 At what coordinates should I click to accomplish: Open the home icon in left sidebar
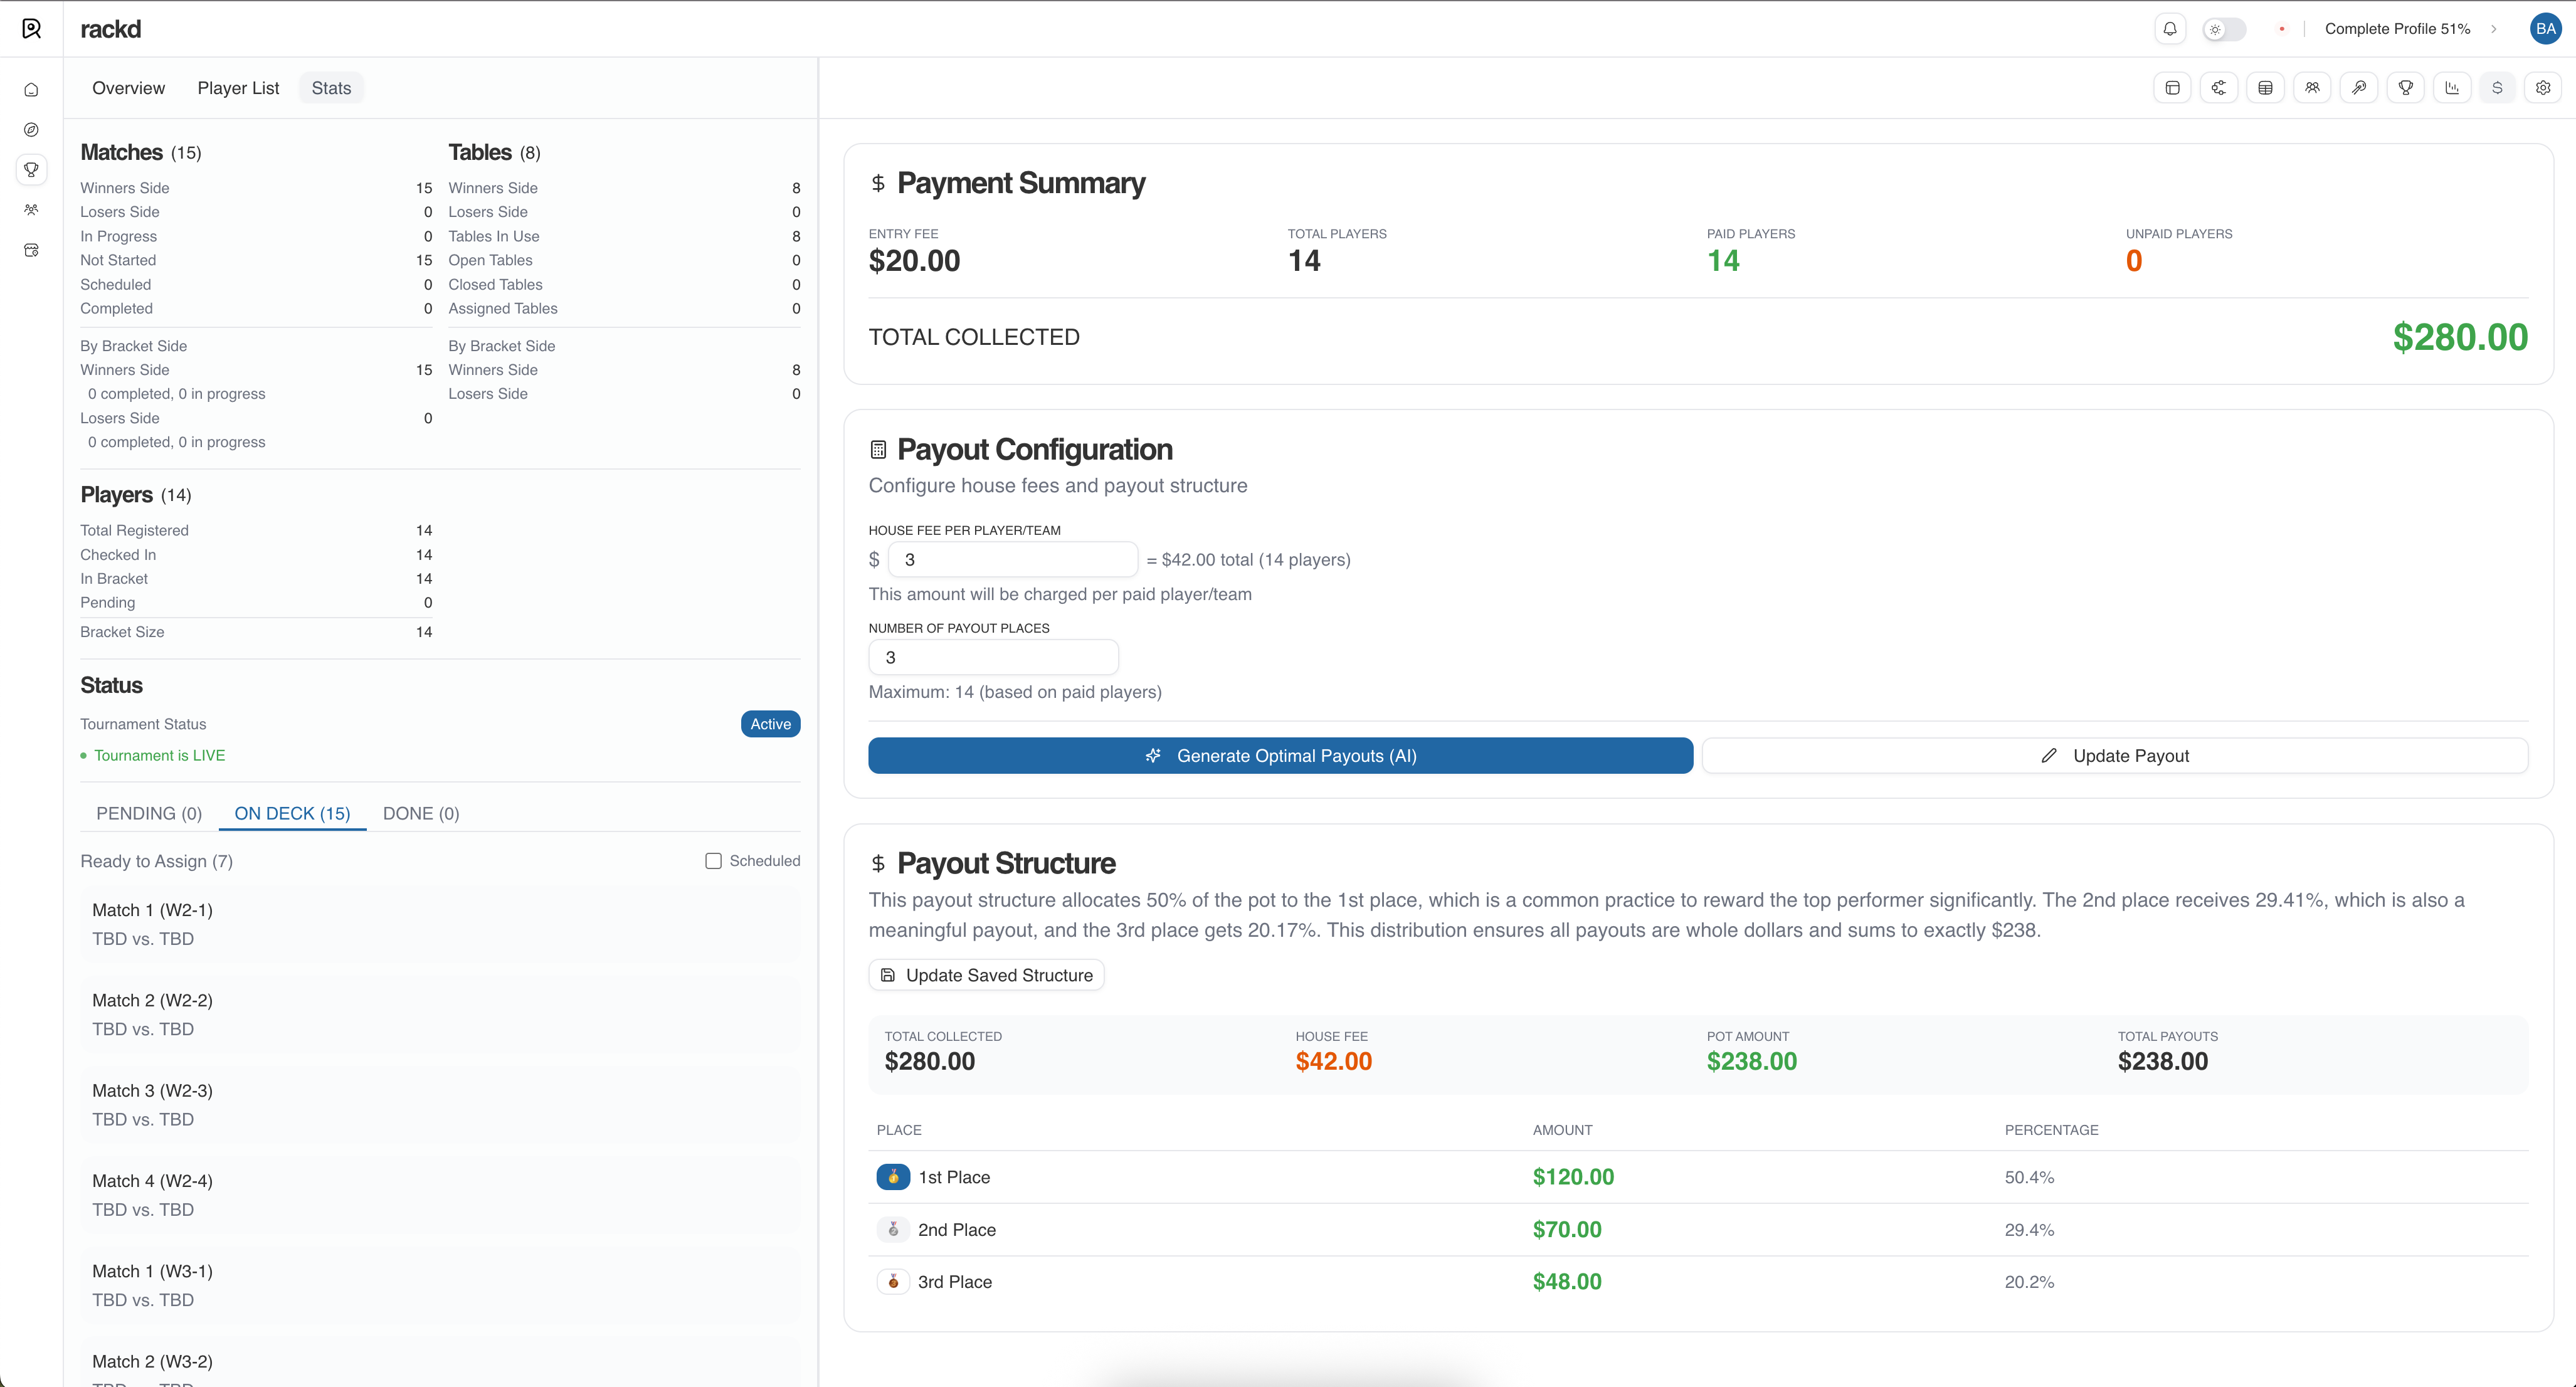[x=31, y=90]
